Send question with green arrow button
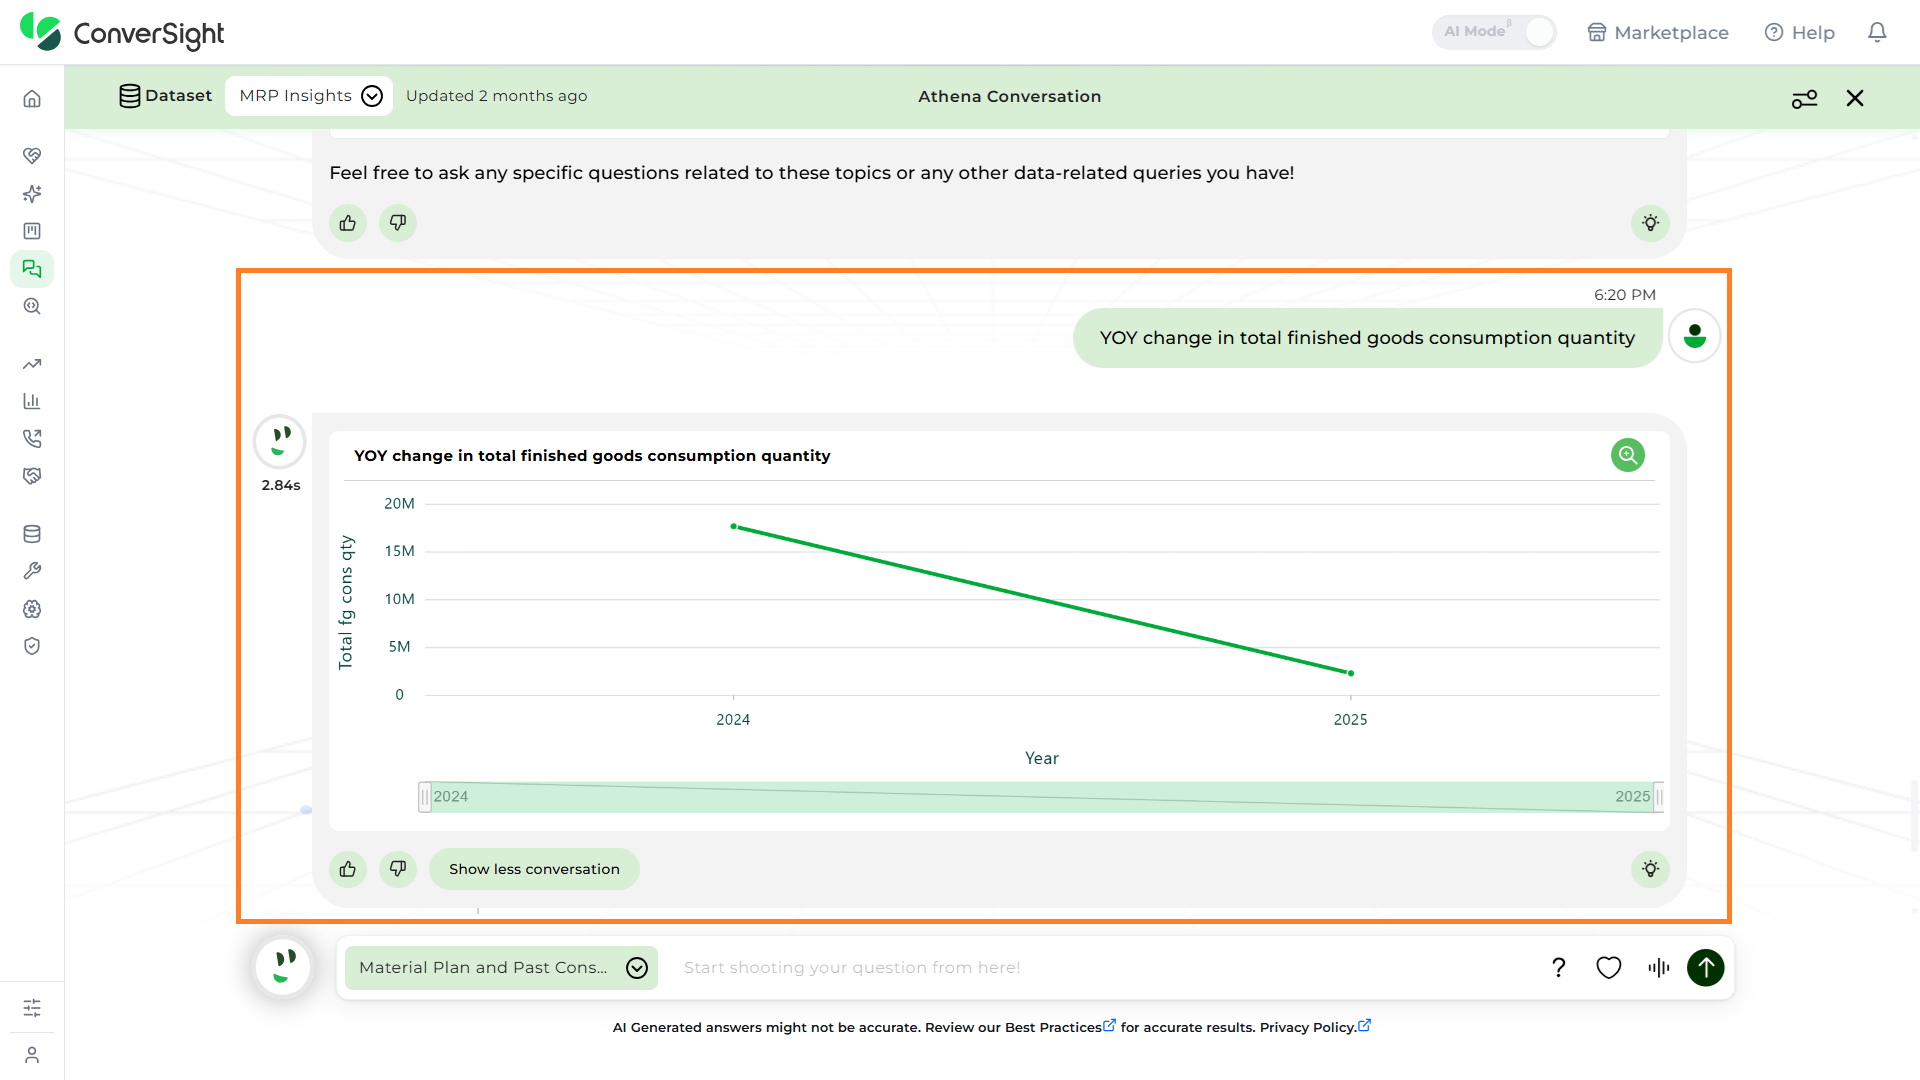The image size is (1920, 1080). point(1706,968)
